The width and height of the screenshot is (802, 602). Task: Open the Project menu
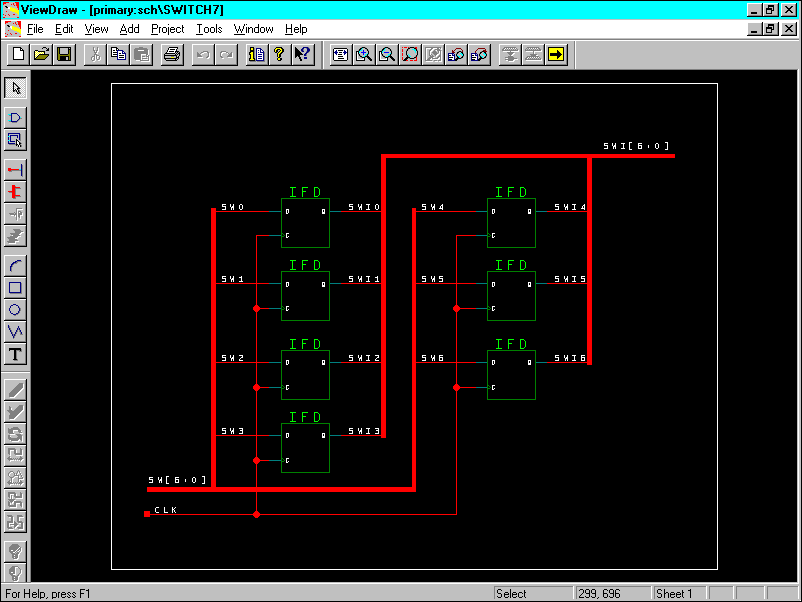(168, 29)
